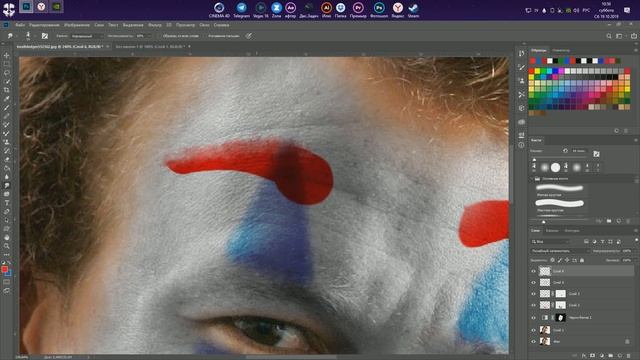Toggle visibility of Слой 1 photo layer
This screenshot has width=640, height=360.
tap(533, 330)
